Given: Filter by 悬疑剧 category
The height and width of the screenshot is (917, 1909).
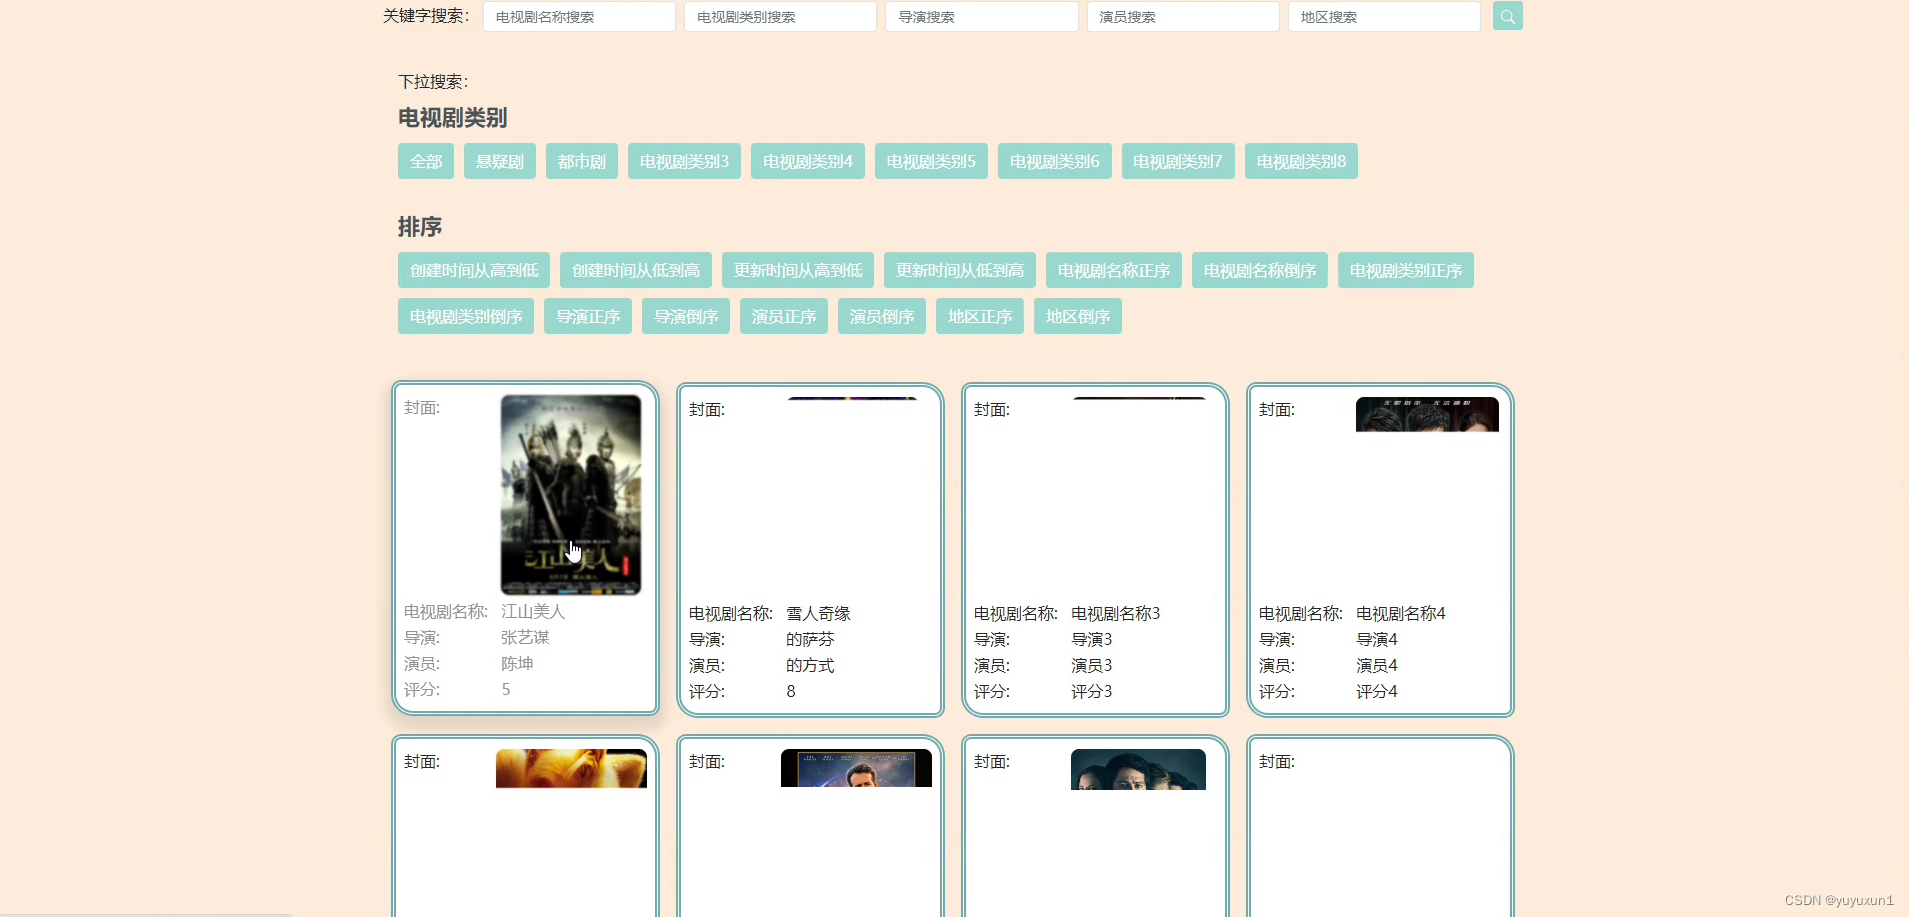Looking at the screenshot, I should (x=500, y=161).
